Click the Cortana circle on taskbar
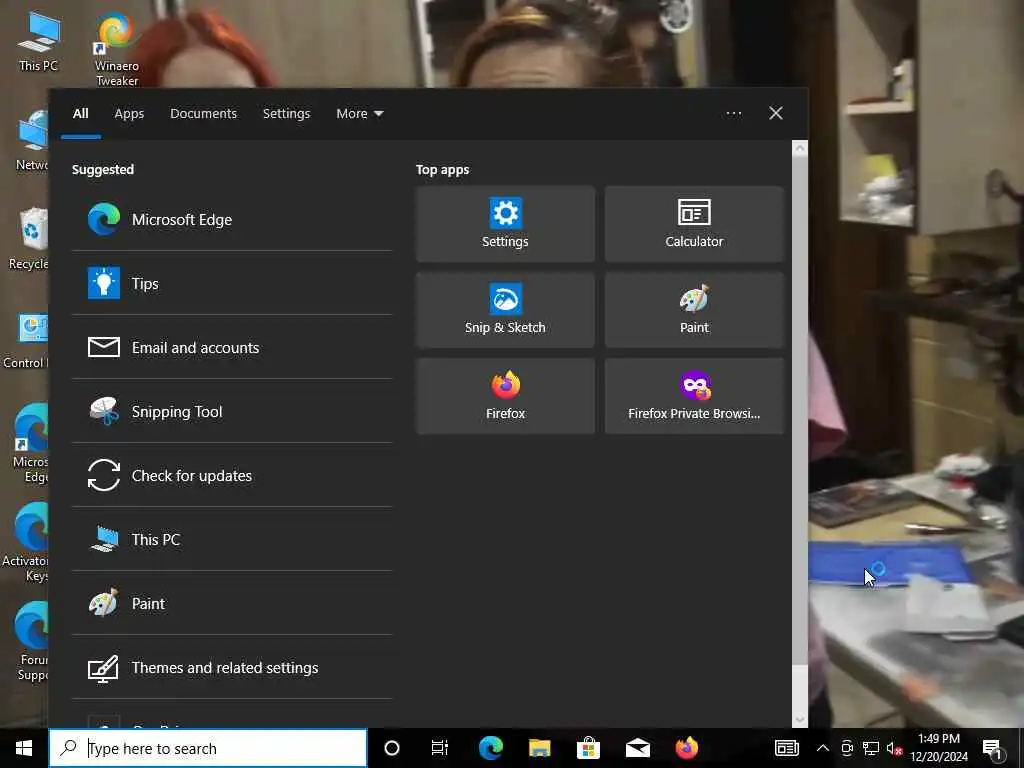 [x=392, y=748]
